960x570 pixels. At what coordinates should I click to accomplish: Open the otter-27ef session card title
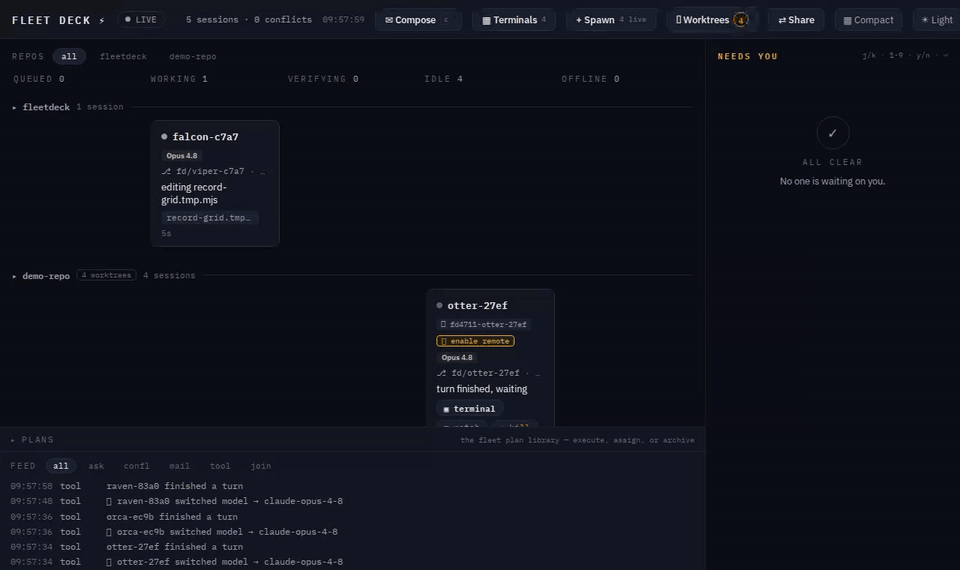pos(477,306)
